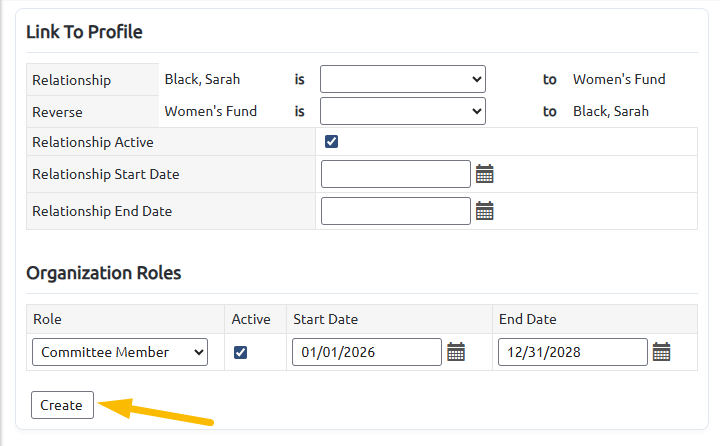Expand the Committee Member role dropdown
The height and width of the screenshot is (446, 720).
point(120,352)
